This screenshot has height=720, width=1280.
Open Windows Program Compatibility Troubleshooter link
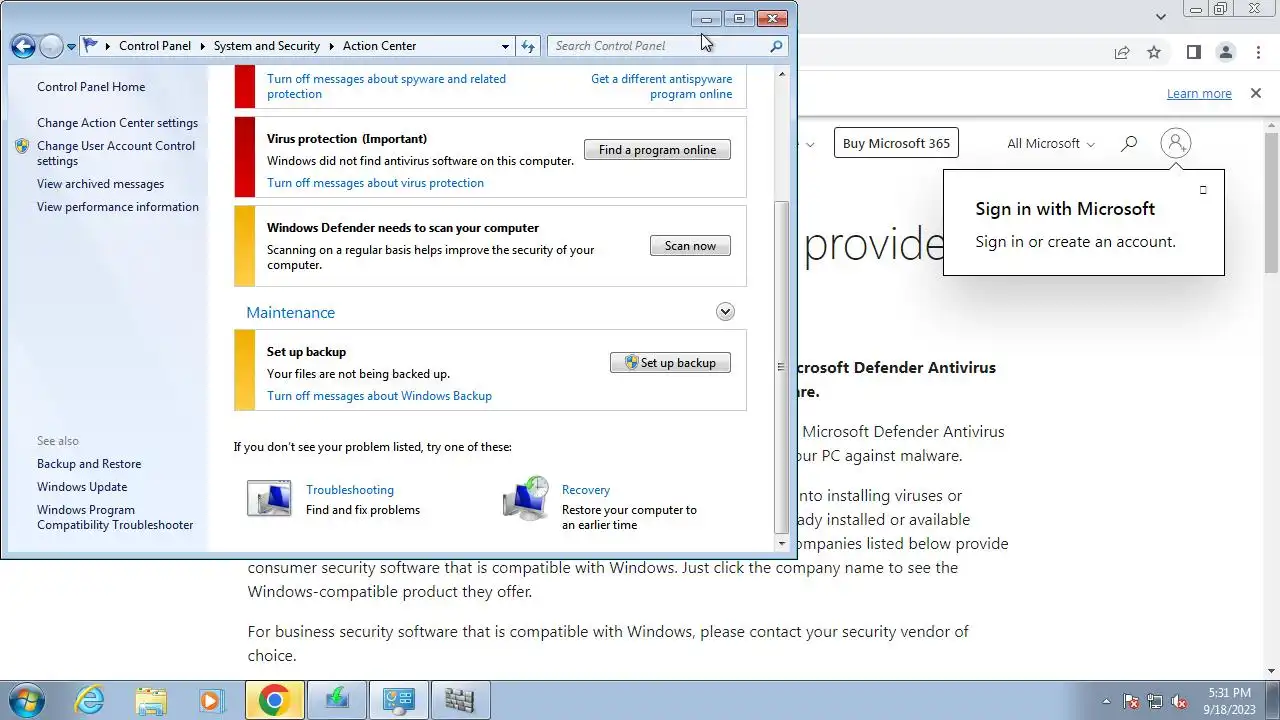(115, 517)
